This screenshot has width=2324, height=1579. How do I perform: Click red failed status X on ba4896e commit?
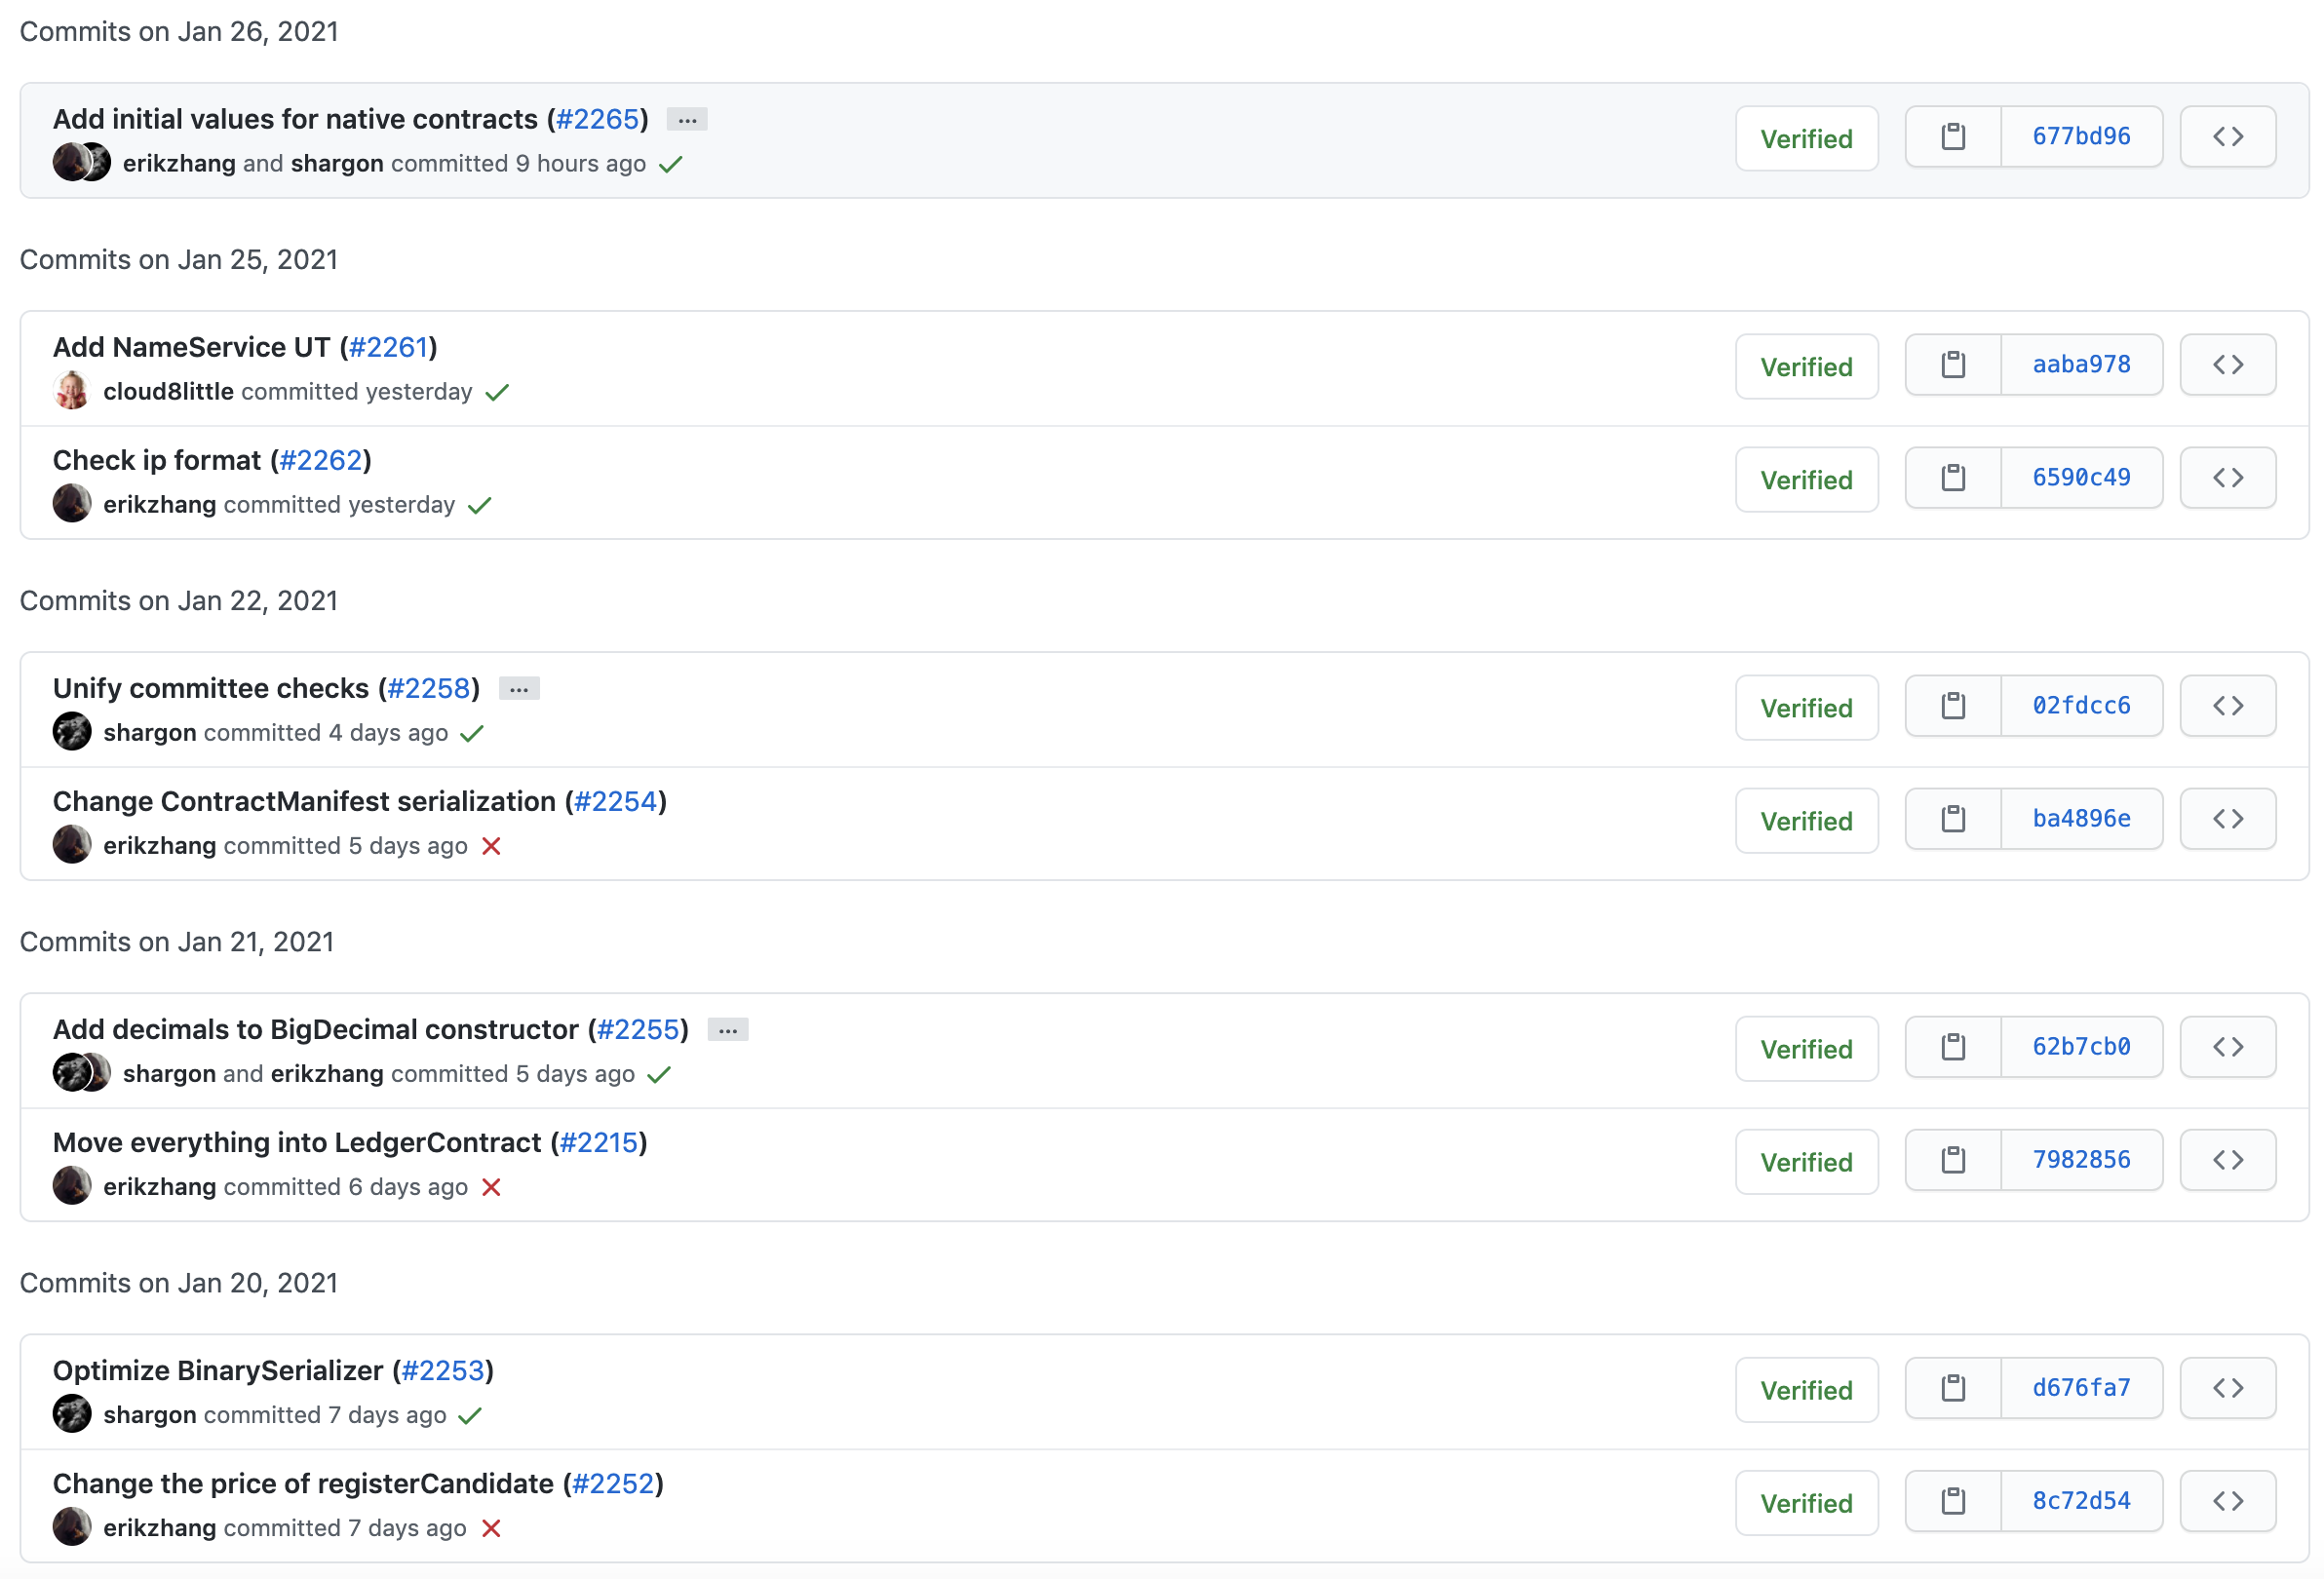pyautogui.click(x=491, y=847)
